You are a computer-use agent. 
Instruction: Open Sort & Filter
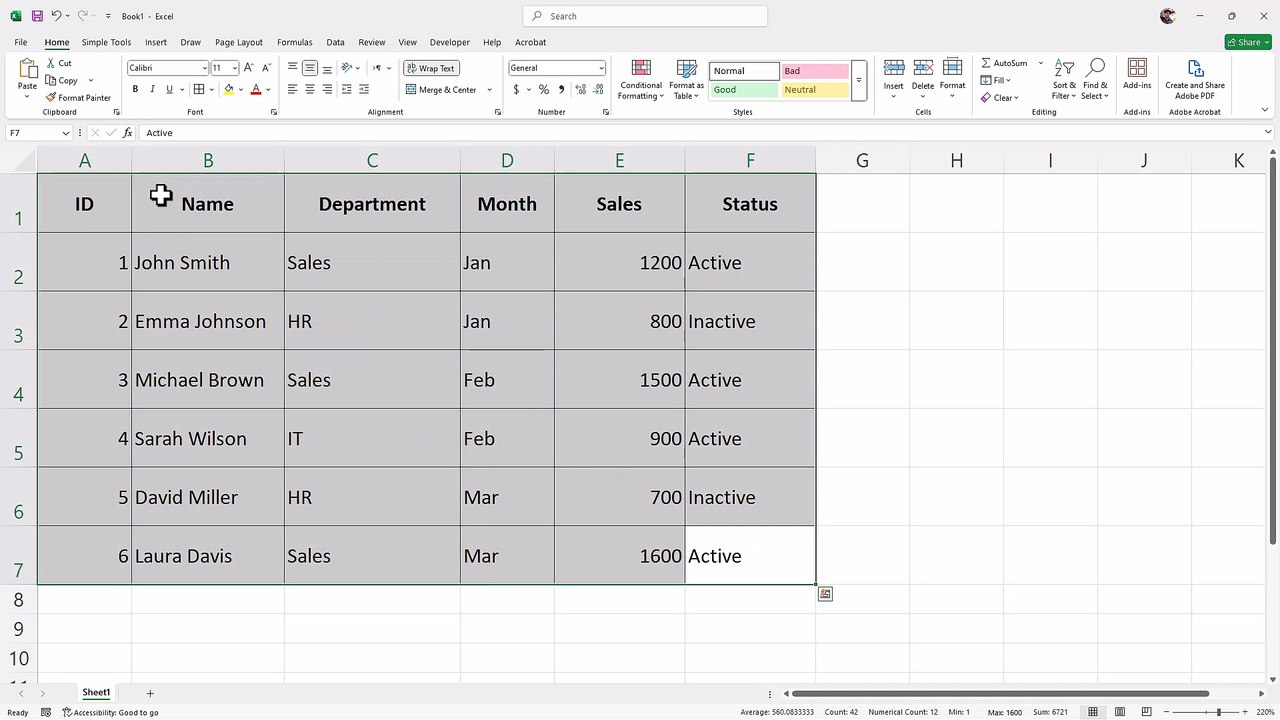click(1065, 79)
